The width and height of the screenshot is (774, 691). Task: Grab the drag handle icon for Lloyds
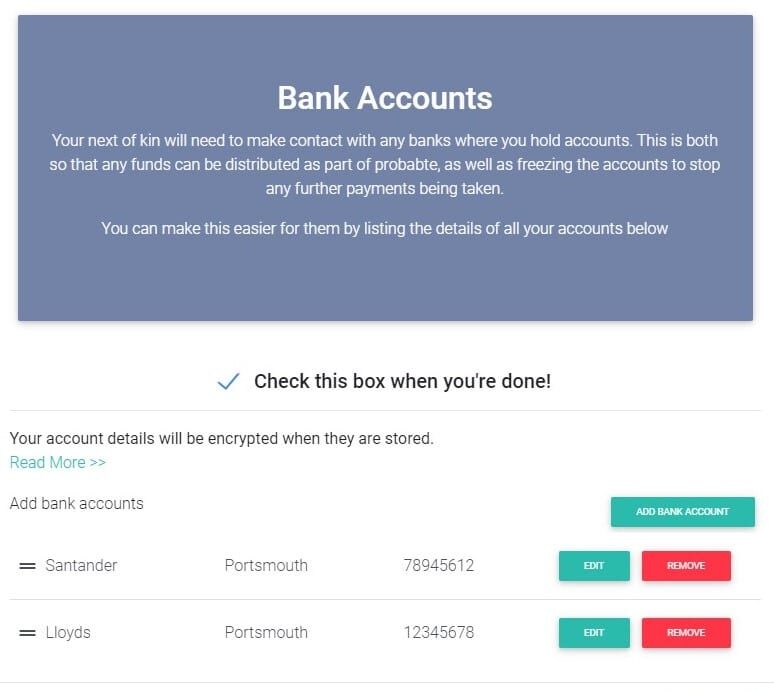(27, 633)
